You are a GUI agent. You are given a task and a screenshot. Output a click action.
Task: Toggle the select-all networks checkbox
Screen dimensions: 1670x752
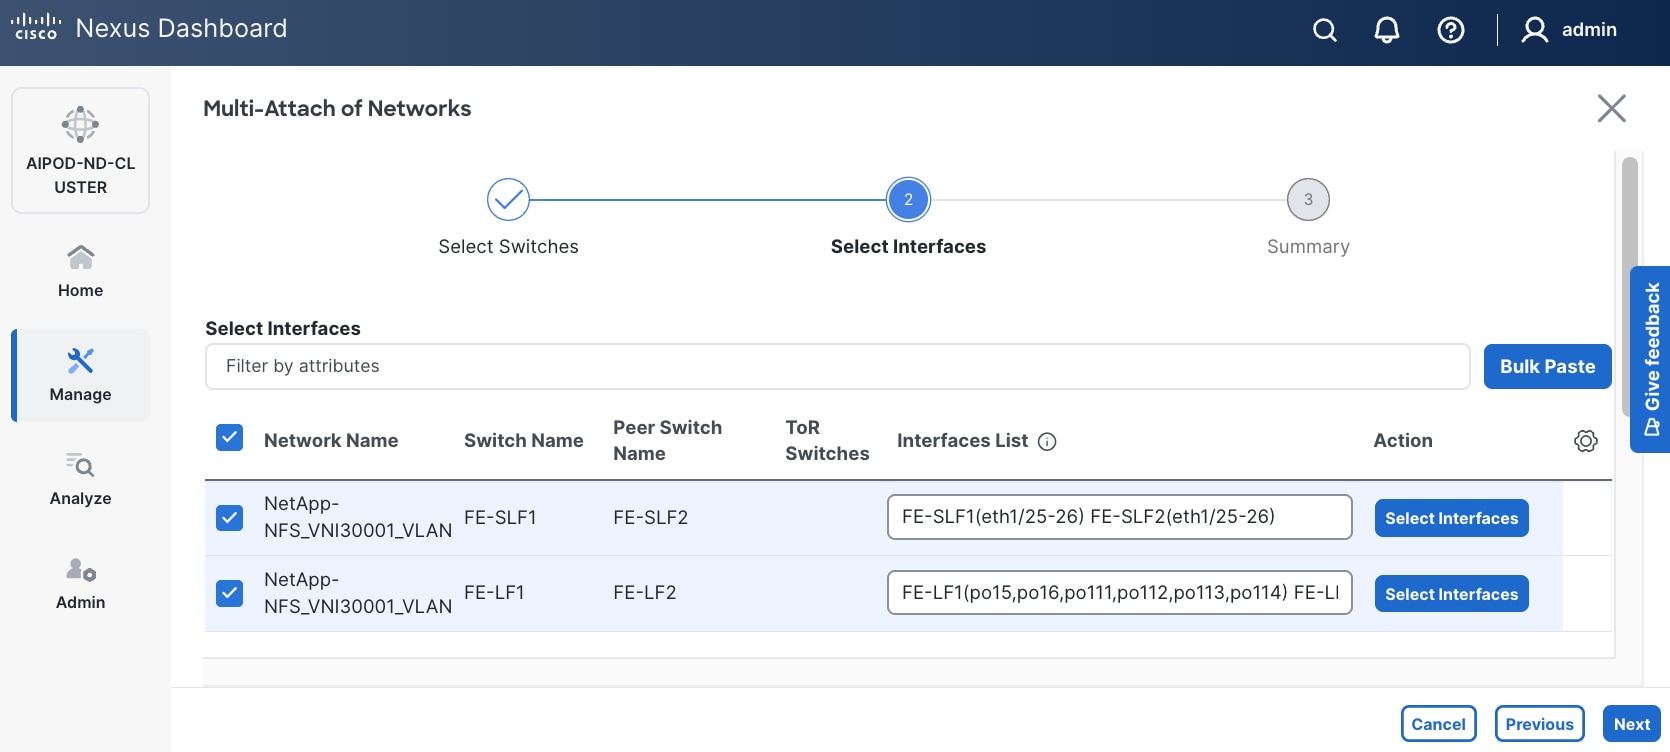tap(230, 438)
